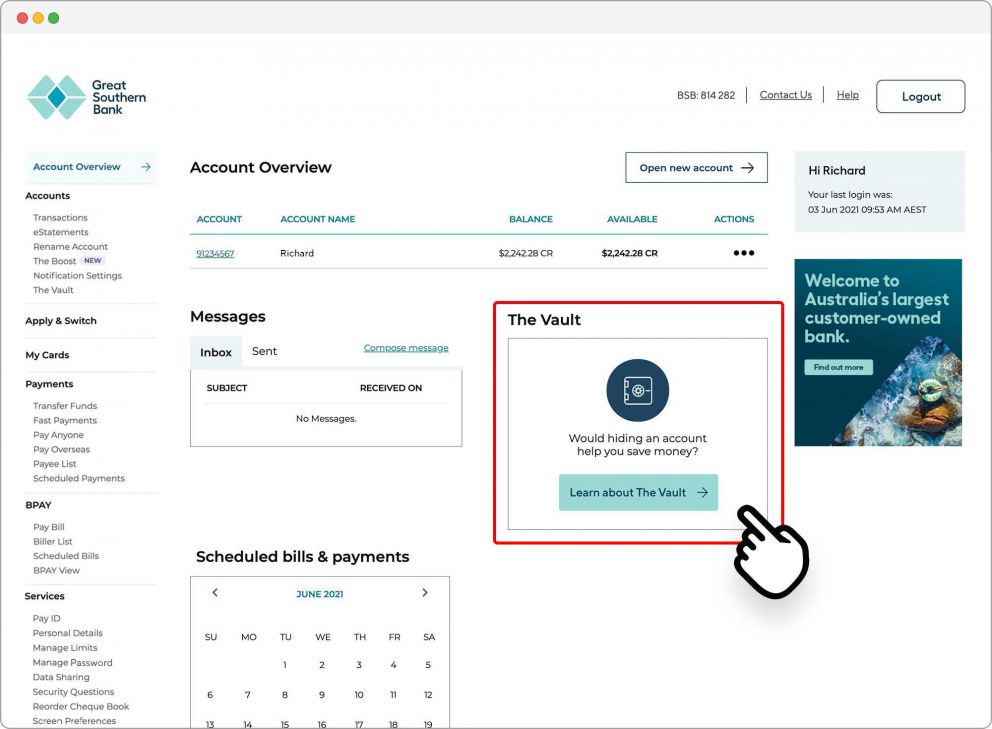Select Manage Limits under Services

point(65,648)
